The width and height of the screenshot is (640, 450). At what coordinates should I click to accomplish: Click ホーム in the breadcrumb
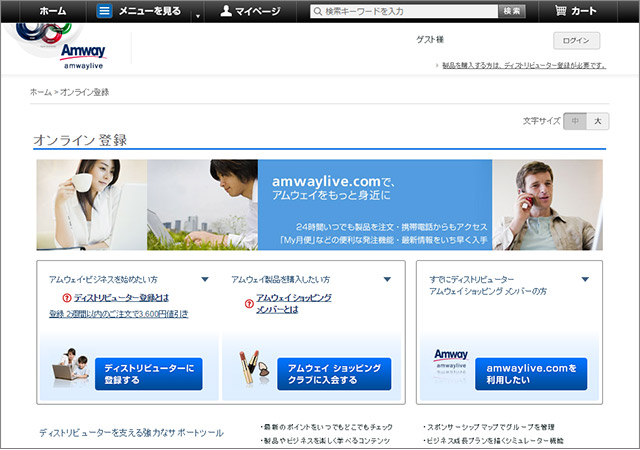point(41,92)
